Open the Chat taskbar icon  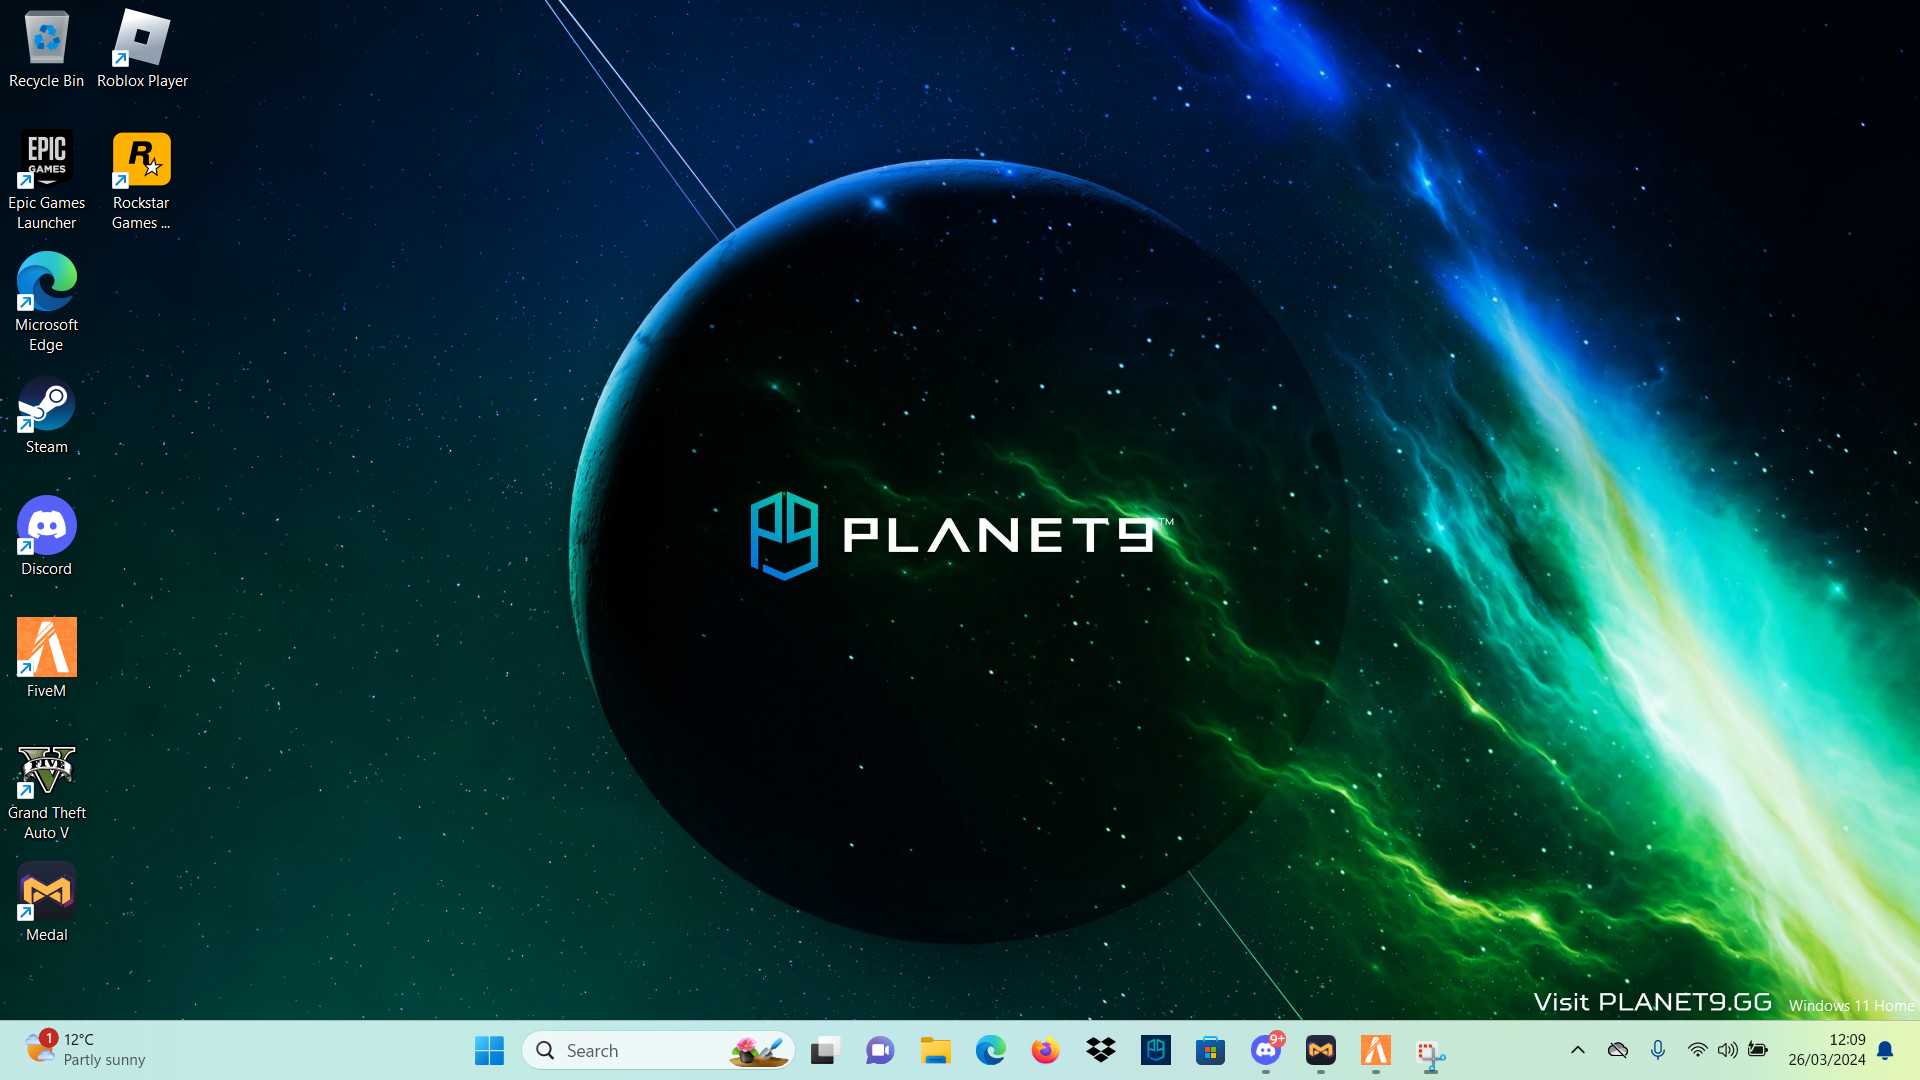(880, 1051)
